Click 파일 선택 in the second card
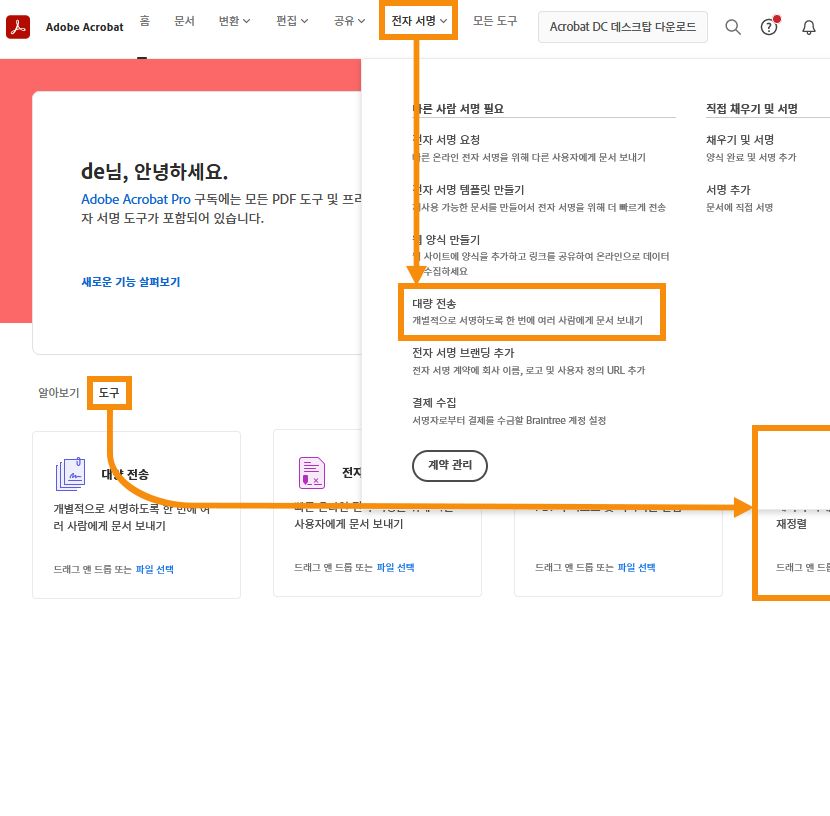The image size is (830, 816). [x=395, y=567]
